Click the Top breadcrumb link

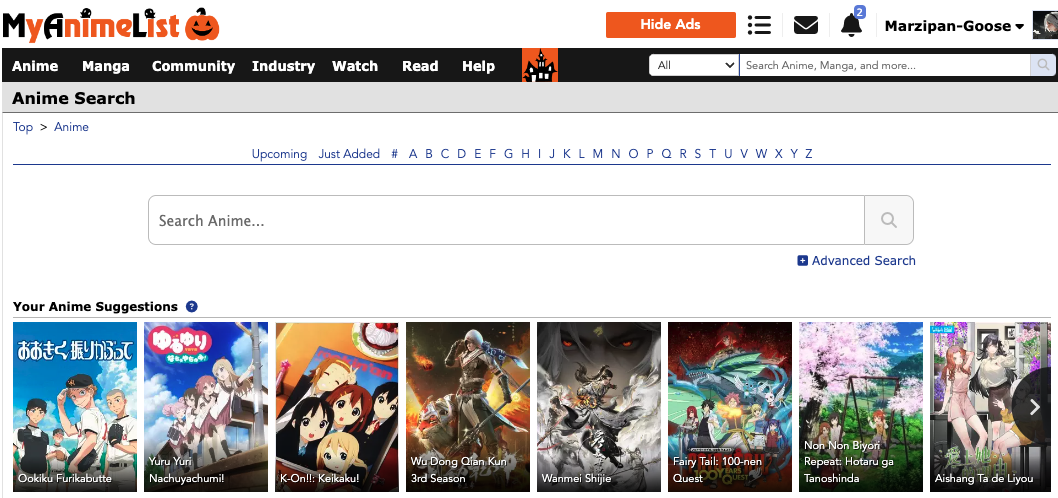click(x=23, y=127)
